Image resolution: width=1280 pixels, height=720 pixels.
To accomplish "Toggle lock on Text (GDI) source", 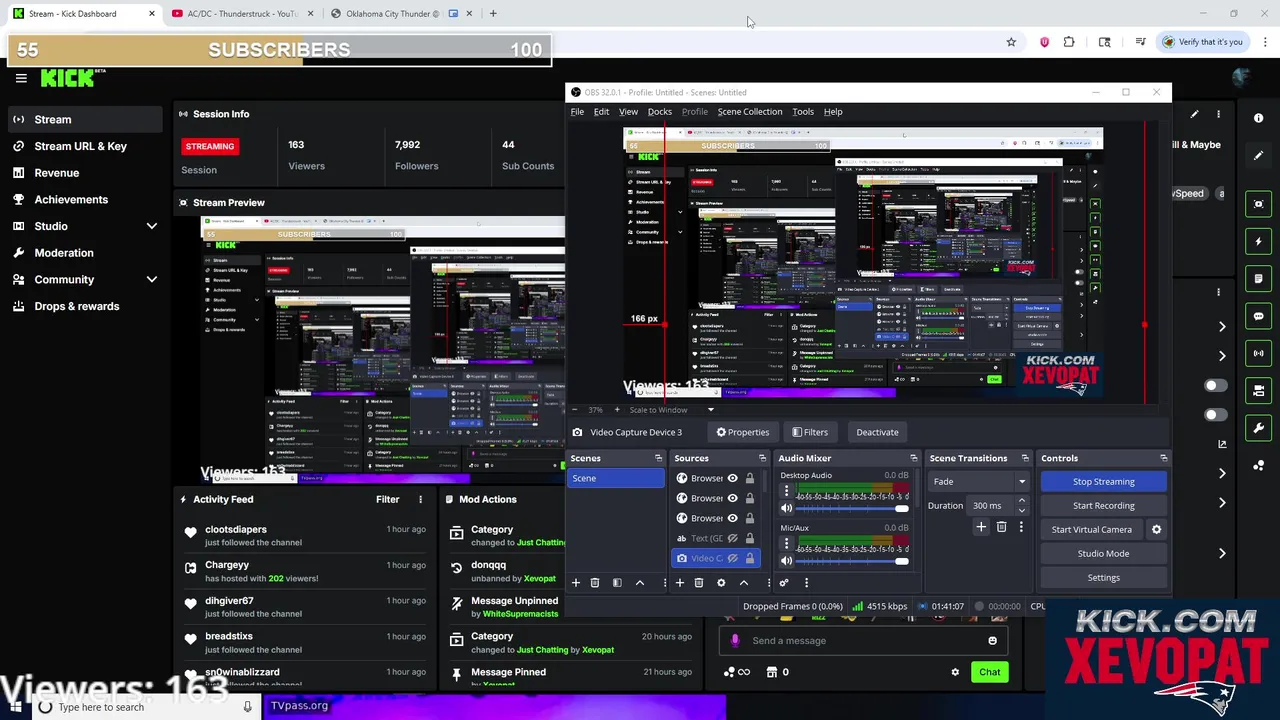I will click(x=750, y=538).
